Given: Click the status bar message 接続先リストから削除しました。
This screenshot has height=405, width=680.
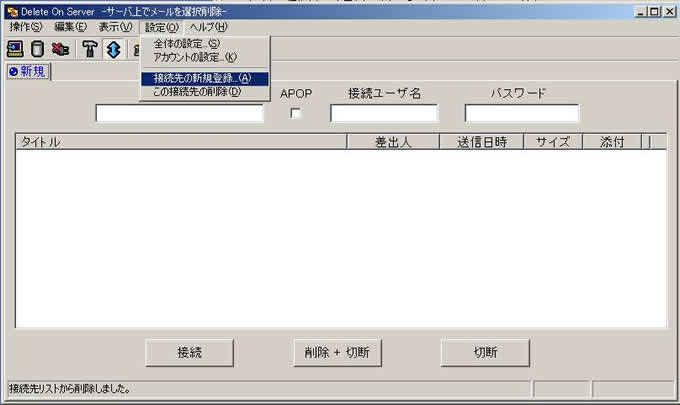Looking at the screenshot, I should pyautogui.click(x=70, y=389).
